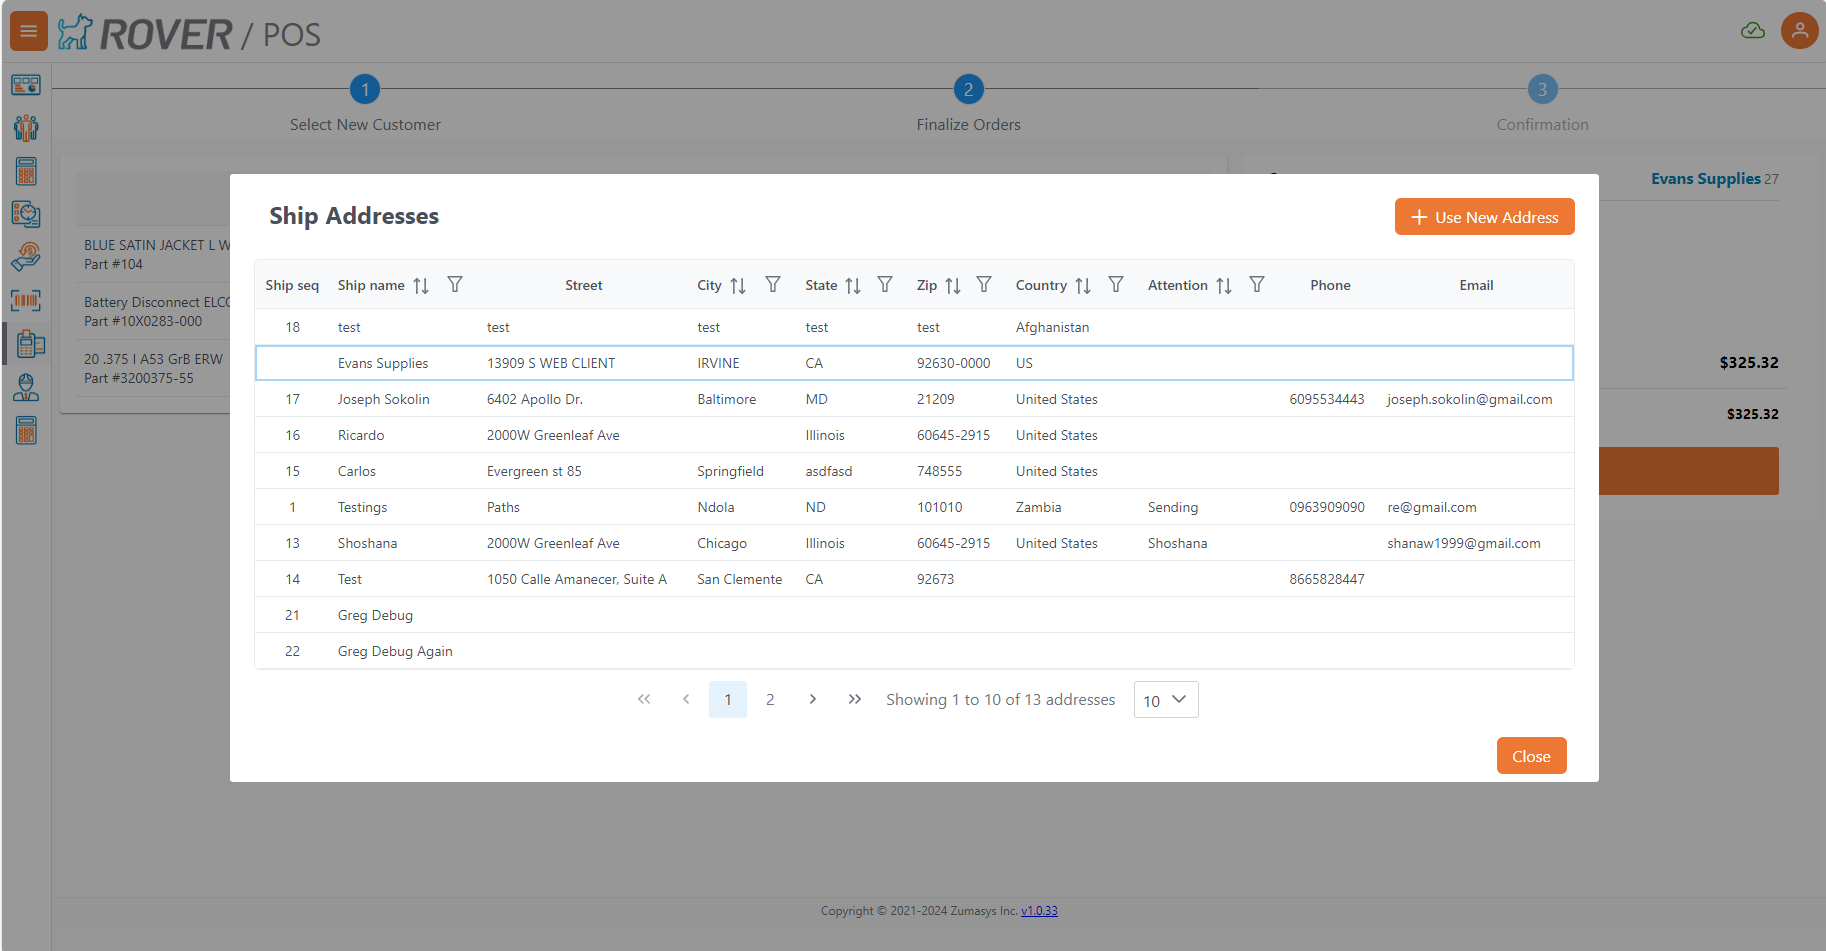Go to next page of addresses
1826x951 pixels.
pos(812,700)
